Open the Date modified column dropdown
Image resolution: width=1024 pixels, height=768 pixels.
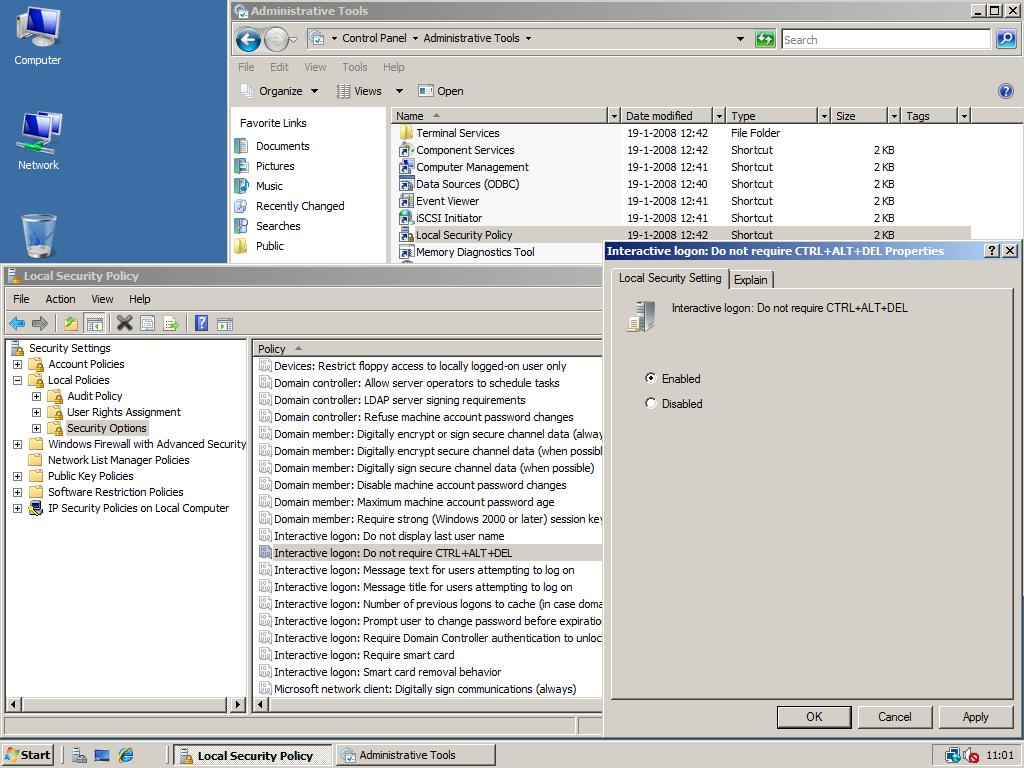click(x=719, y=116)
